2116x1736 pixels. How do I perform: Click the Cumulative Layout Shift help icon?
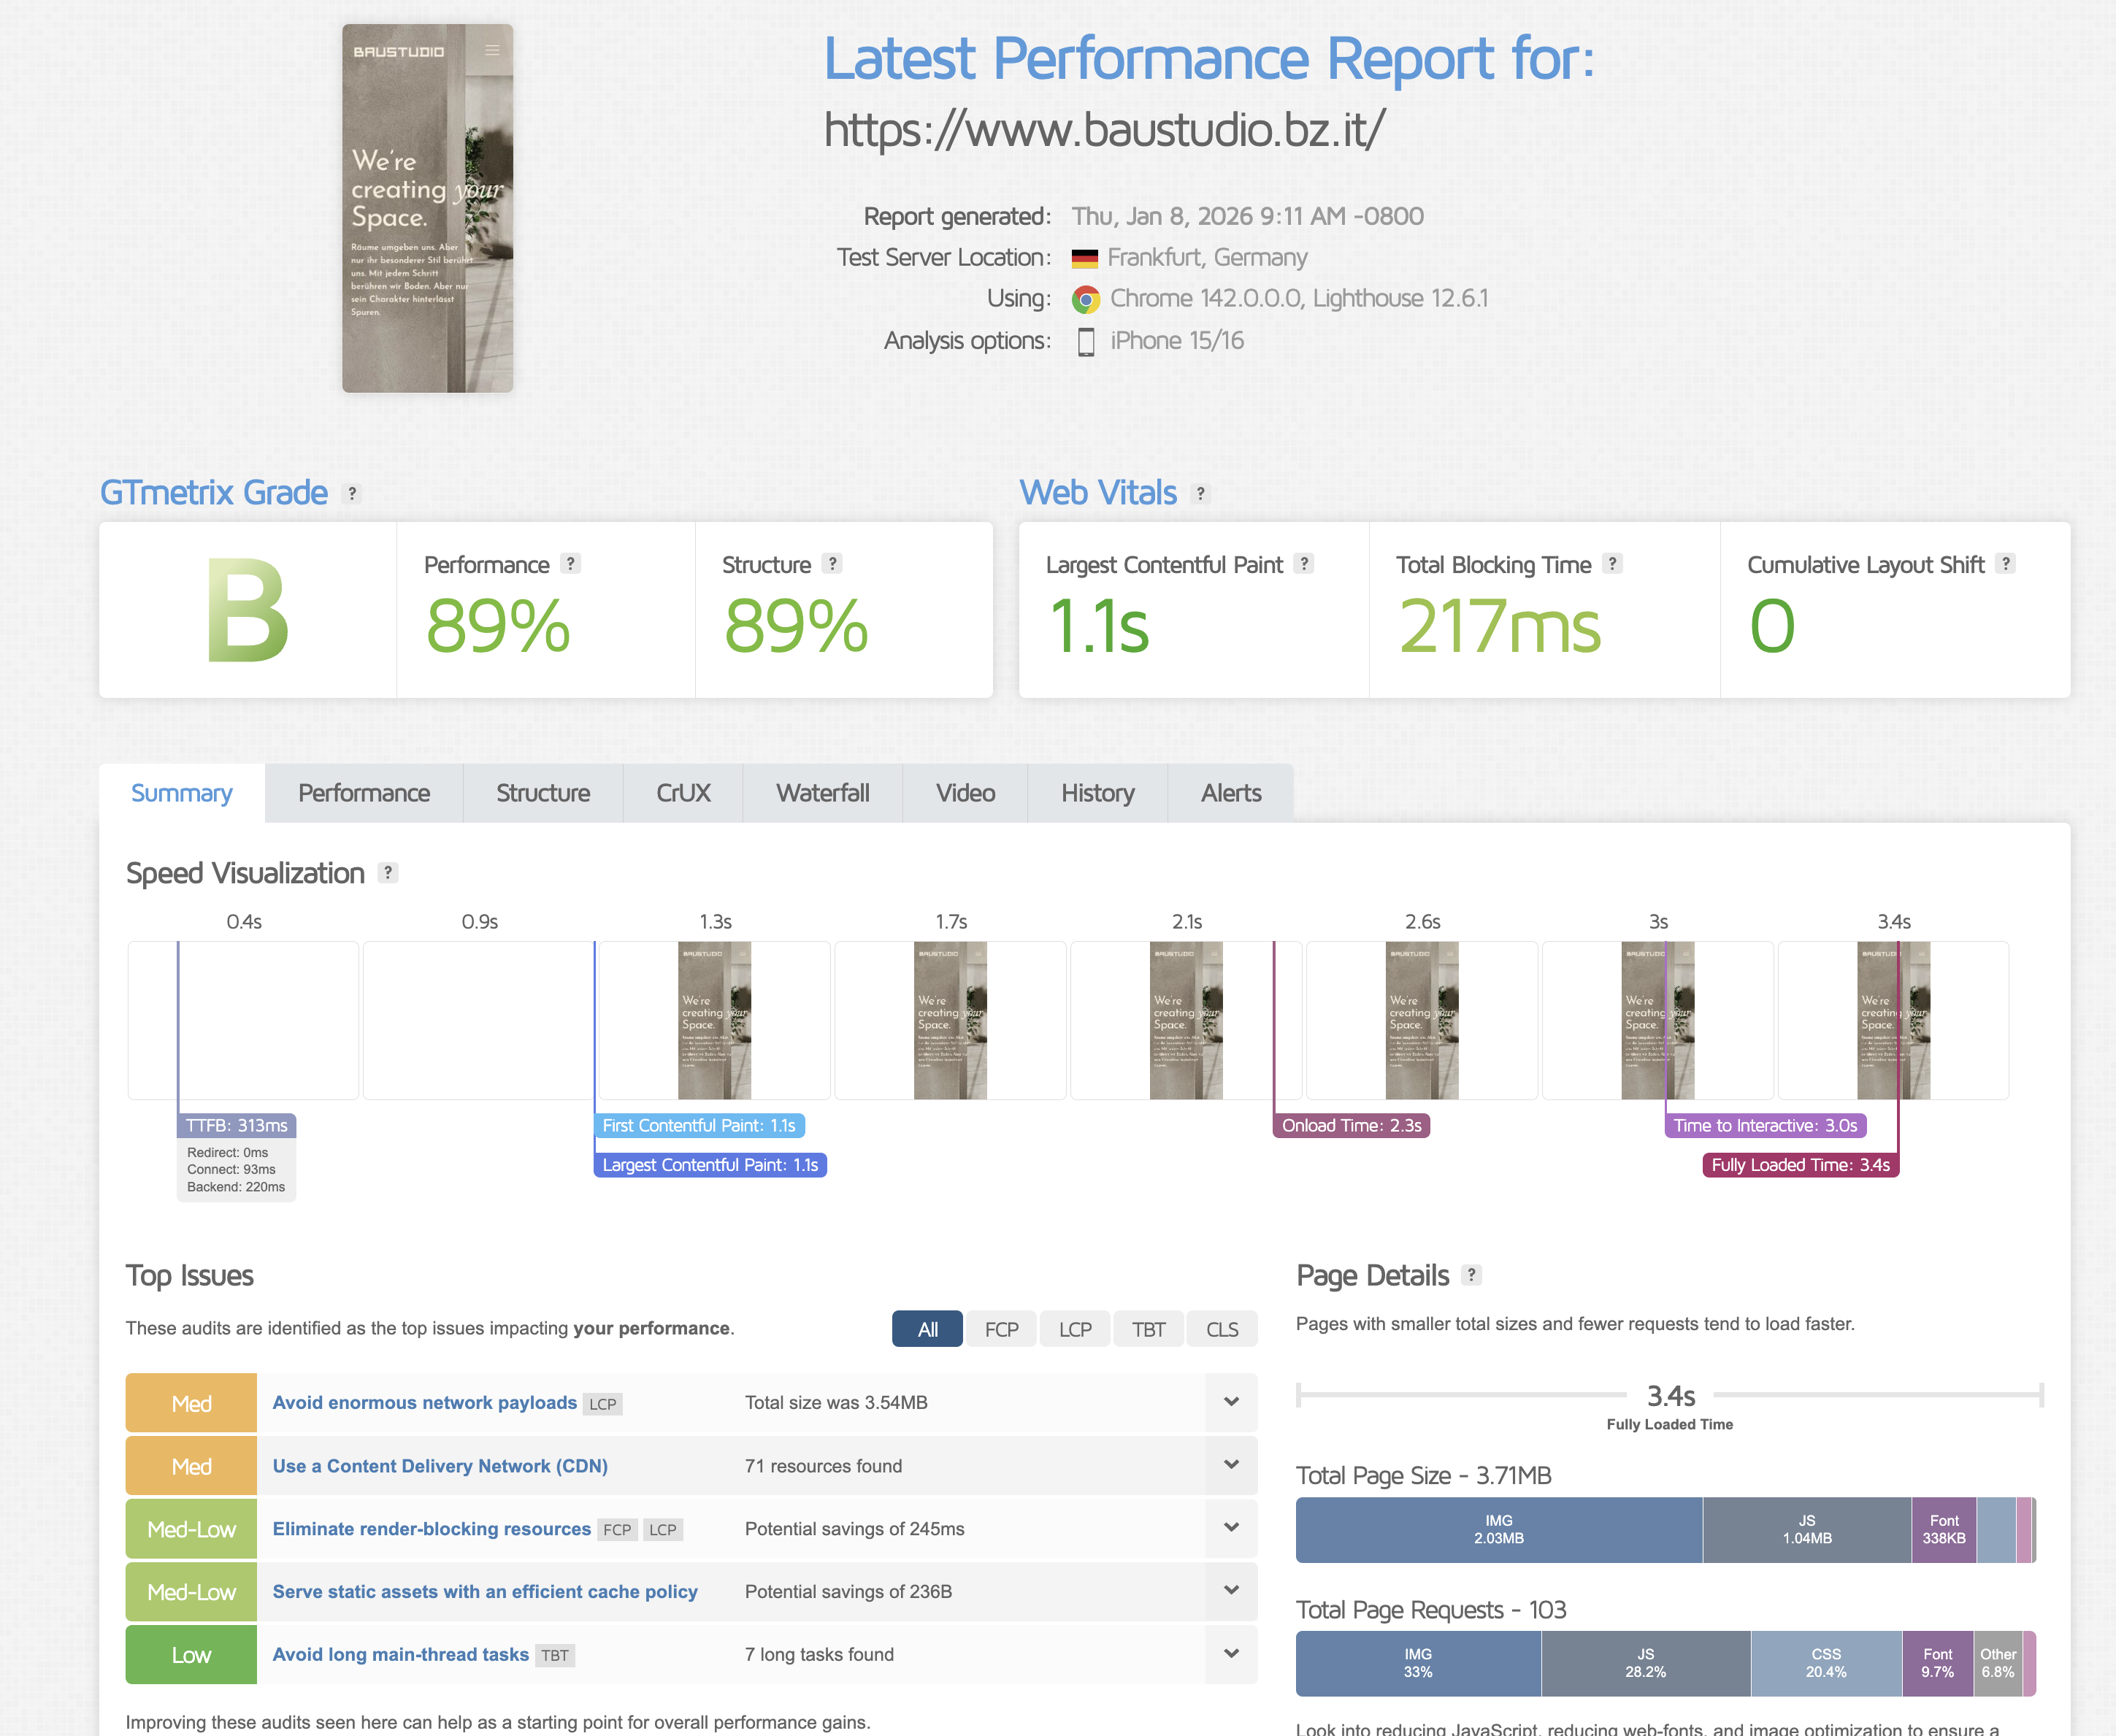[x=2005, y=564]
